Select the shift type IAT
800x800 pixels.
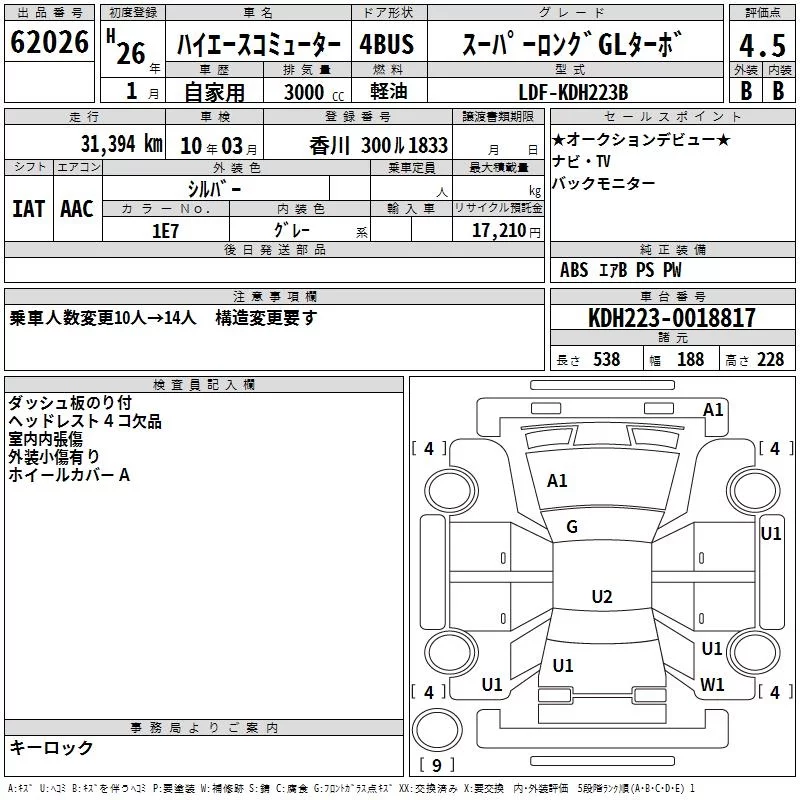[x=28, y=209]
